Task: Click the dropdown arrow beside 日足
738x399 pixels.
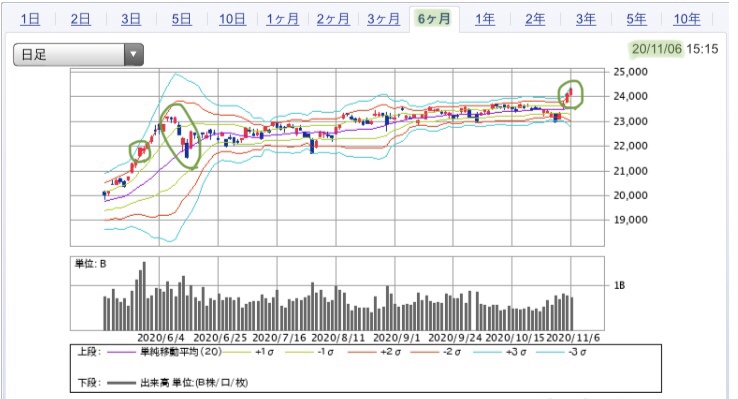Action: click(x=134, y=55)
